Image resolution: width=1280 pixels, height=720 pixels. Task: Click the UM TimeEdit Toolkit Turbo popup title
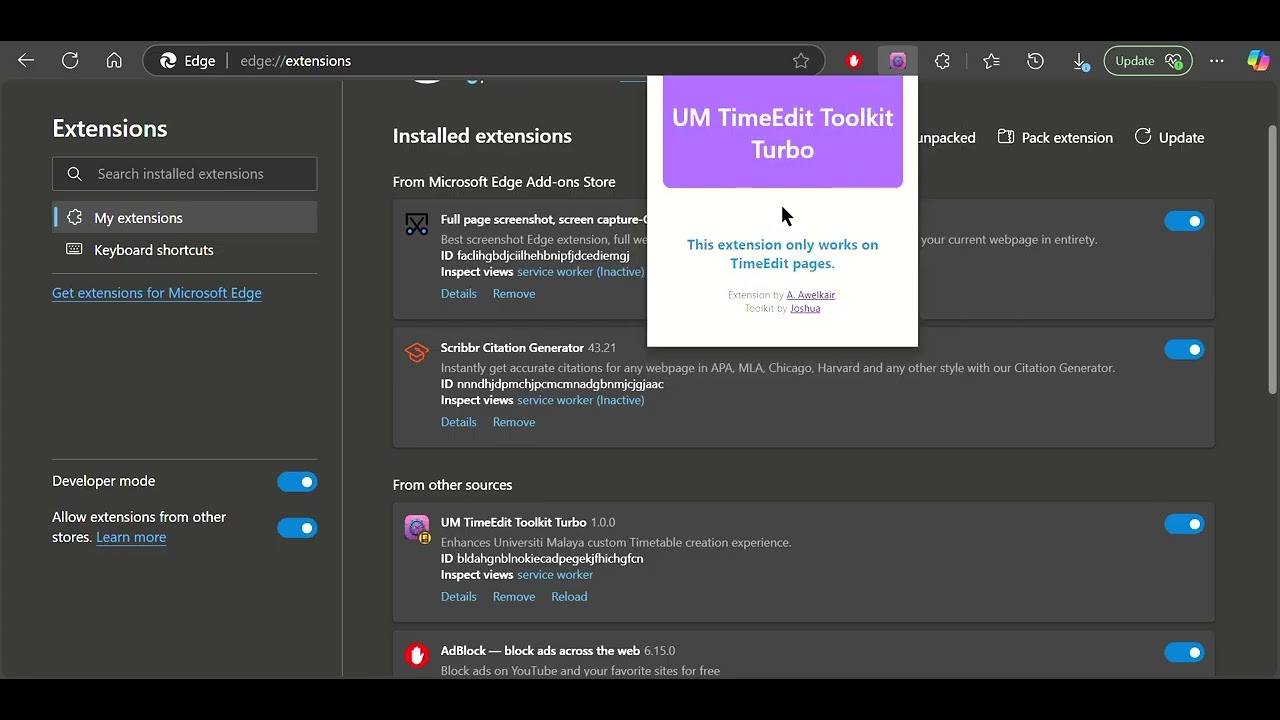[x=783, y=133]
